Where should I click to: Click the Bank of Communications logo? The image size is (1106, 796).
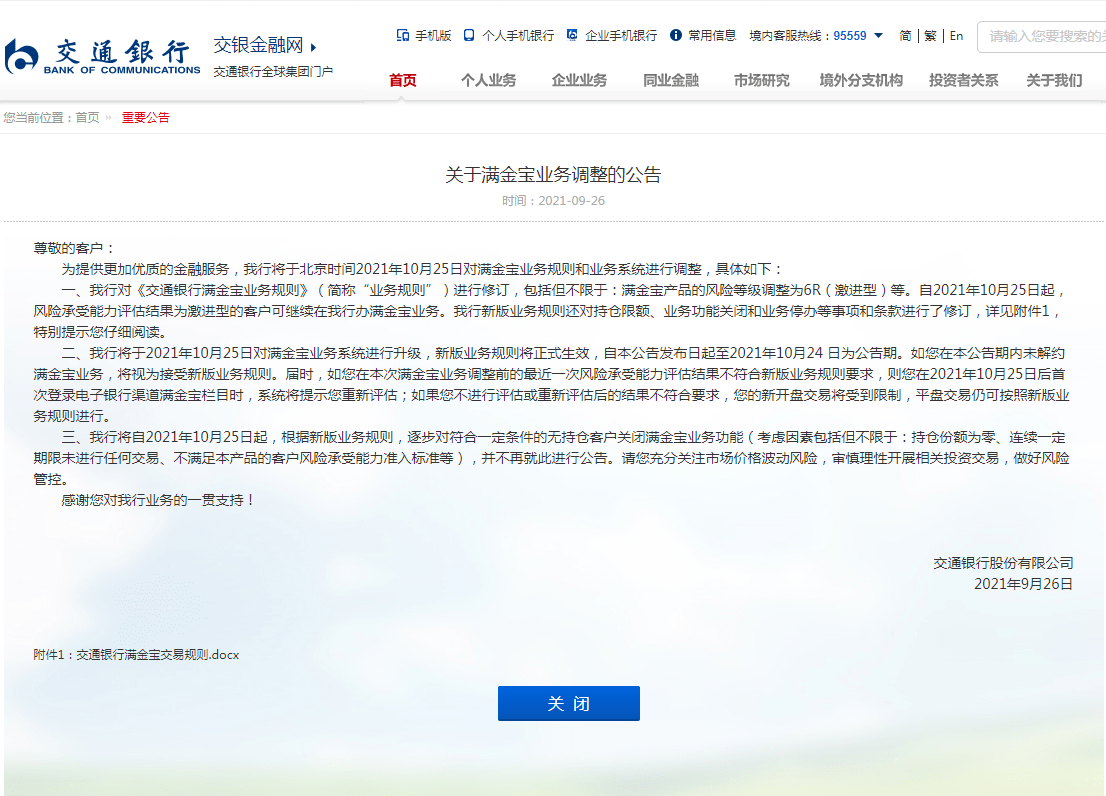coord(102,56)
